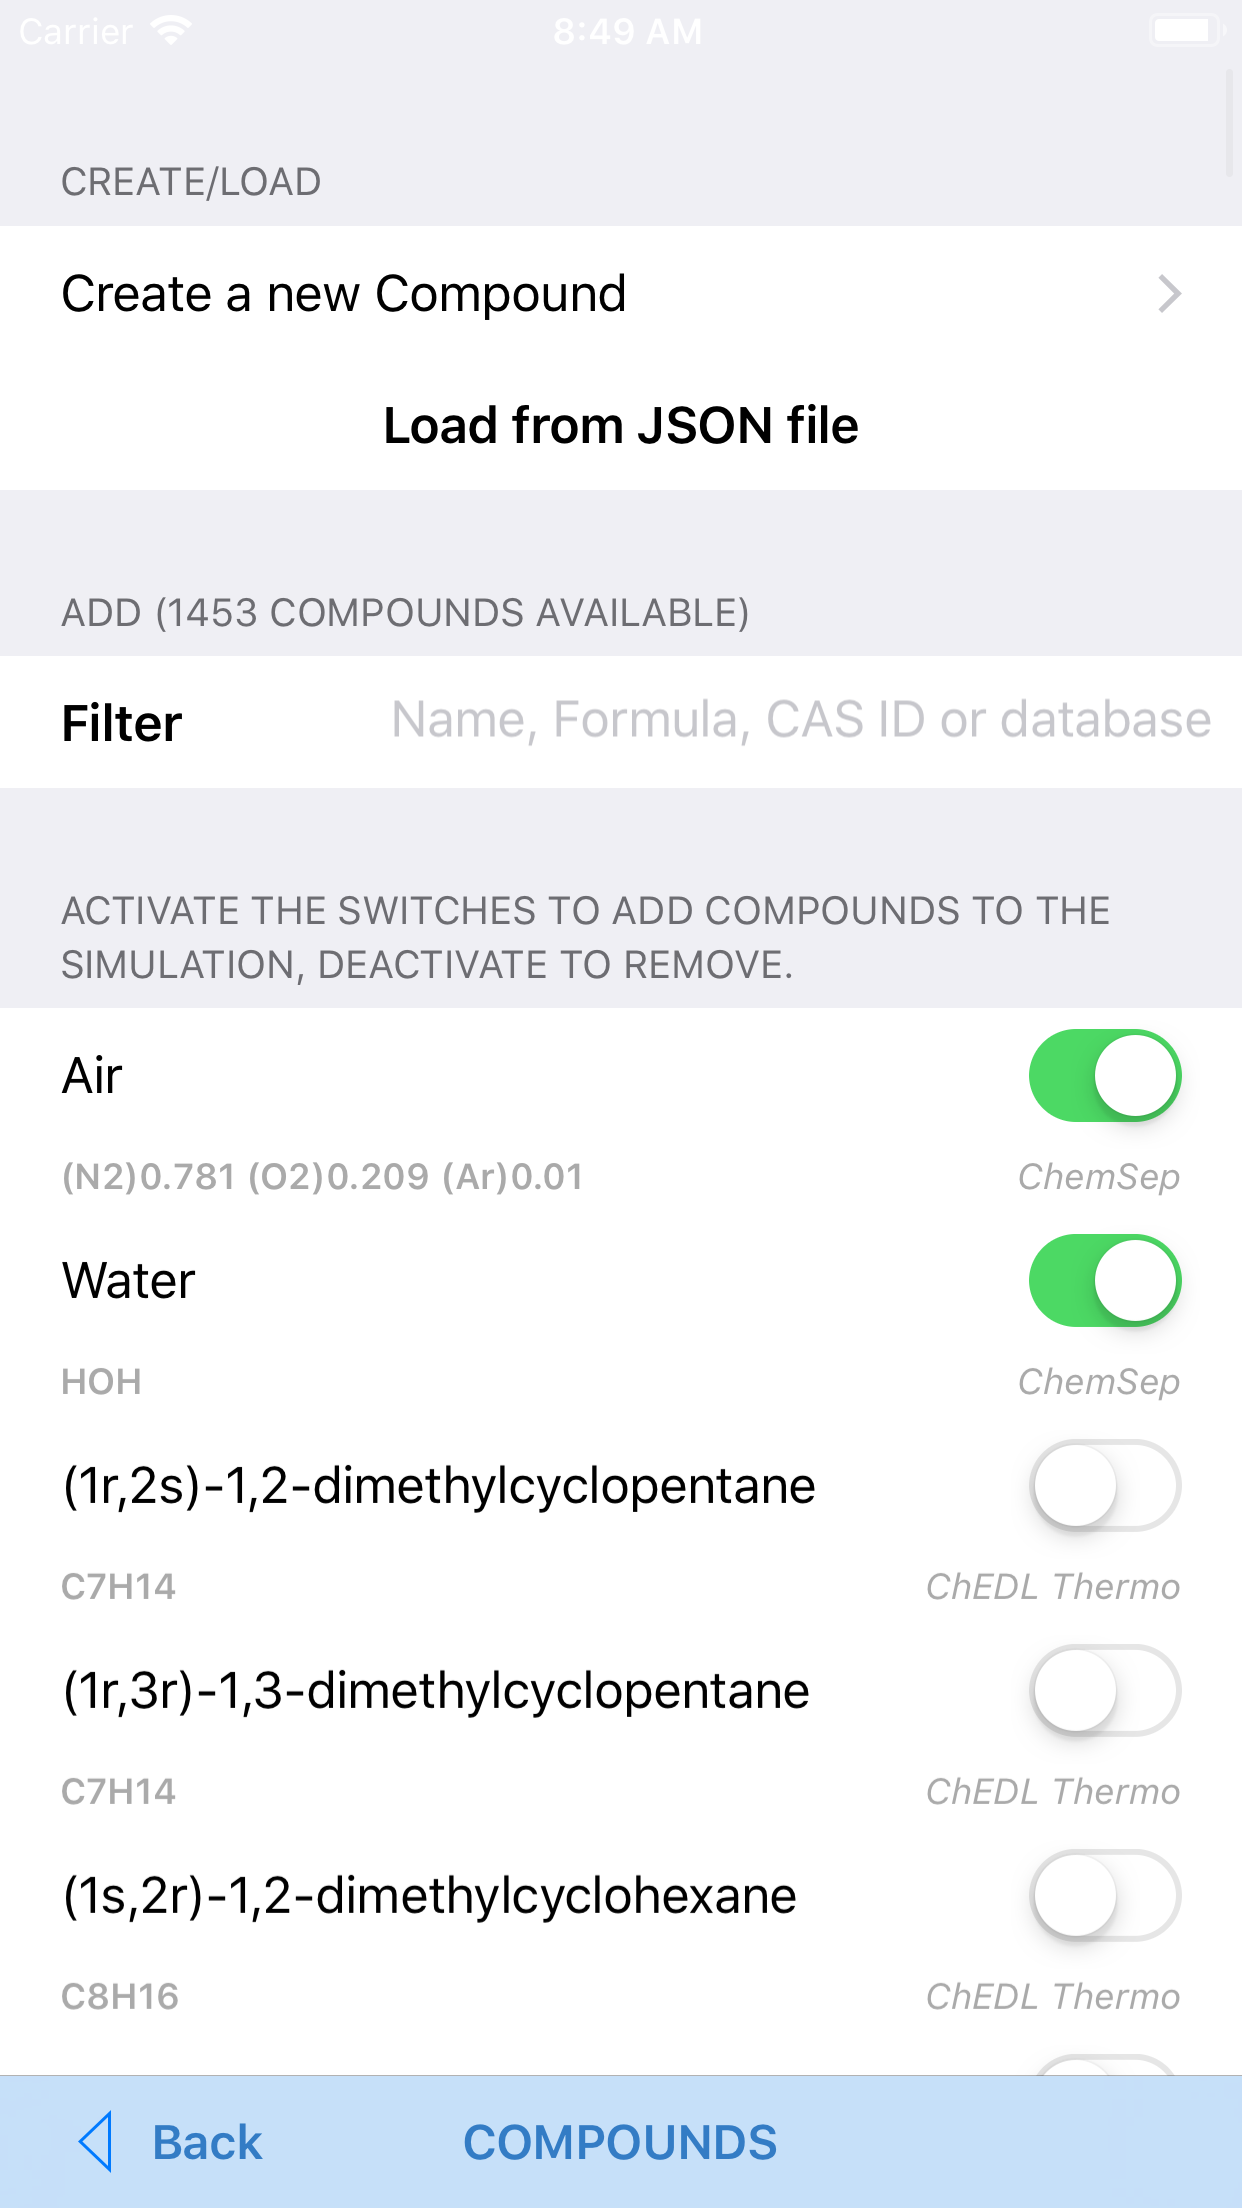
Task: Tap the back chevron arrow icon
Action: [96, 2141]
